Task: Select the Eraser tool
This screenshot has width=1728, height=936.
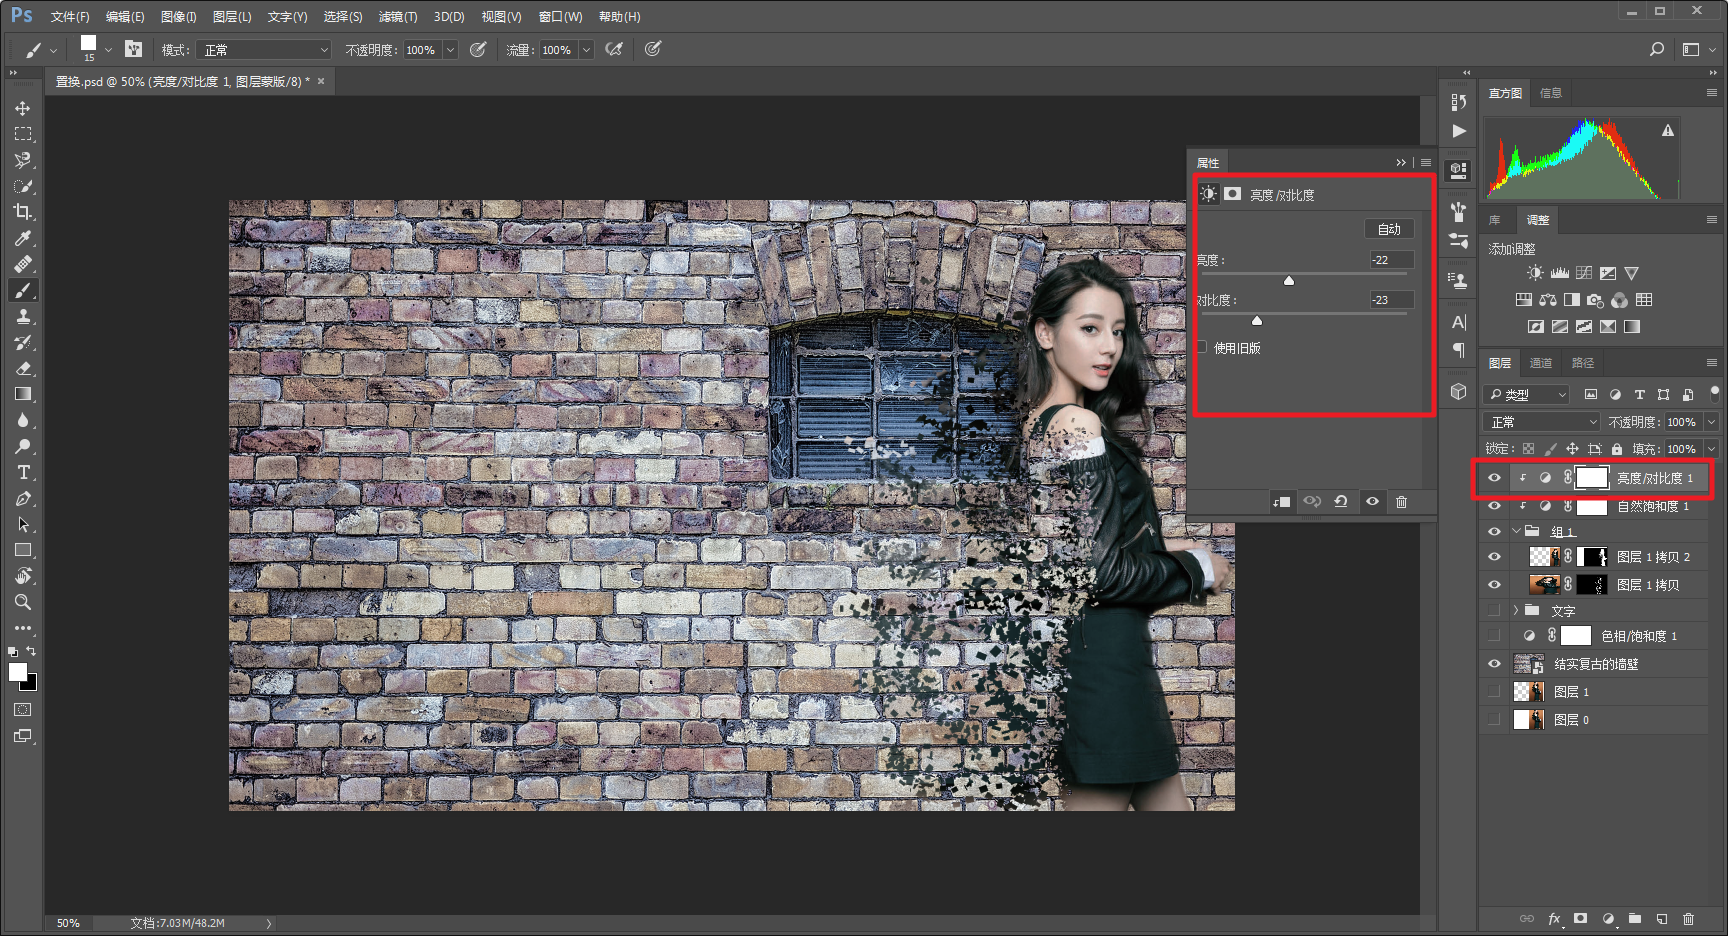Action: click(22, 368)
